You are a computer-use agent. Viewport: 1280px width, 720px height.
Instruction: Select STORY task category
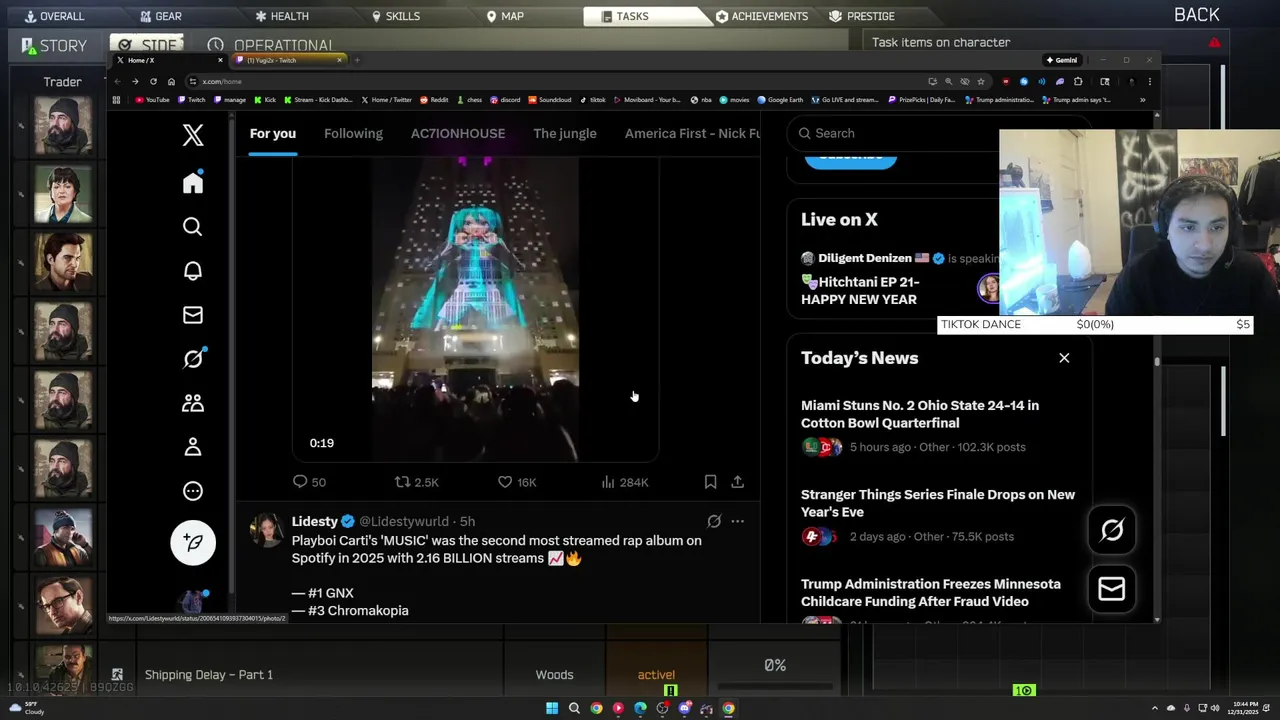(54, 46)
